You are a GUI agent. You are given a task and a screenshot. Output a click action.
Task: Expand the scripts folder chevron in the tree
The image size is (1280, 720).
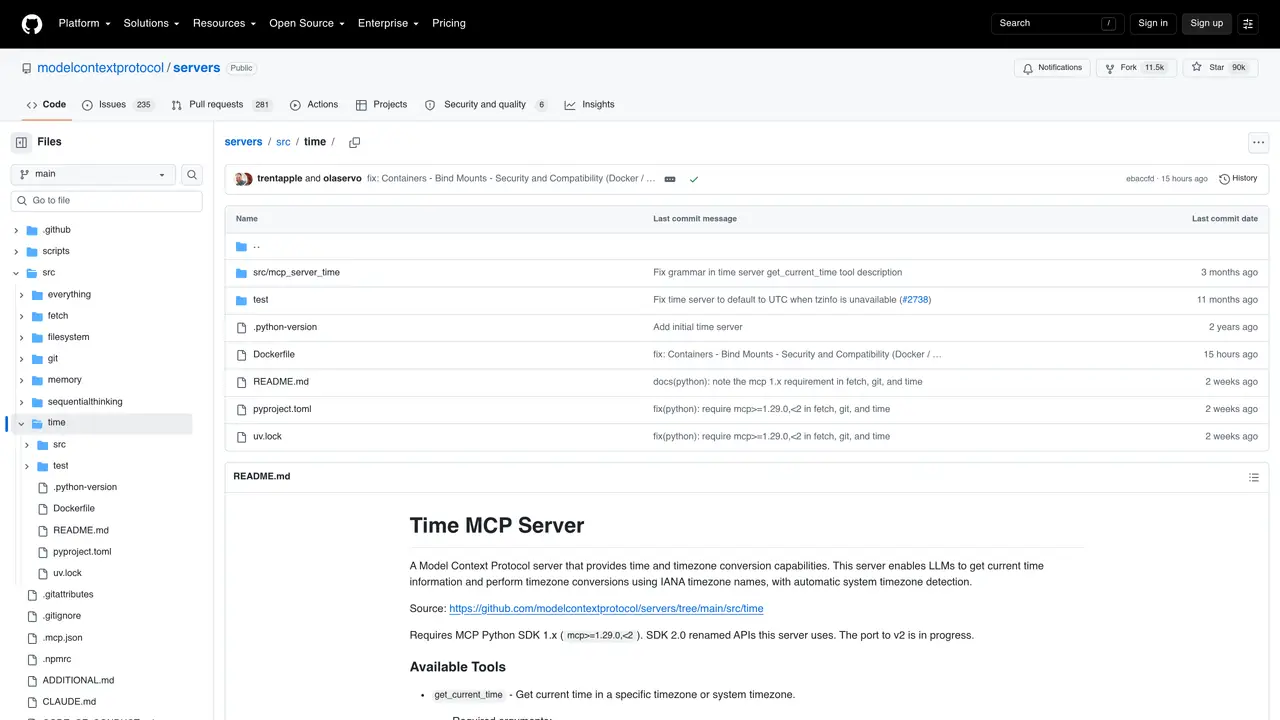click(16, 252)
